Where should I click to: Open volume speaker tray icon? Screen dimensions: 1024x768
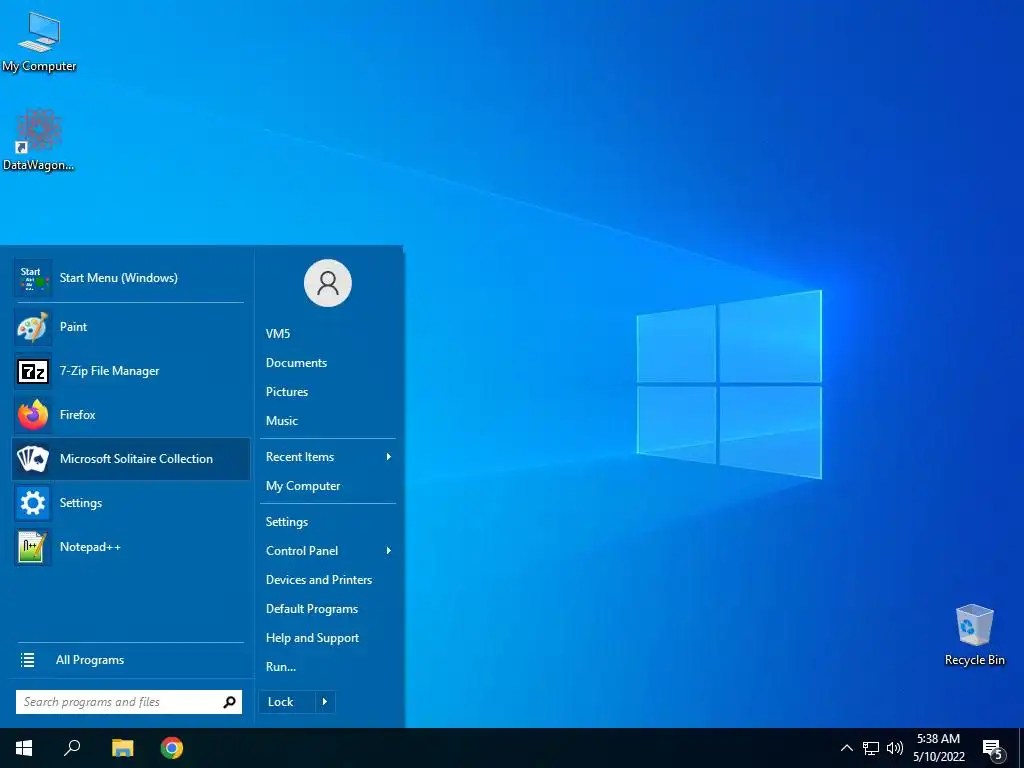tap(895, 748)
